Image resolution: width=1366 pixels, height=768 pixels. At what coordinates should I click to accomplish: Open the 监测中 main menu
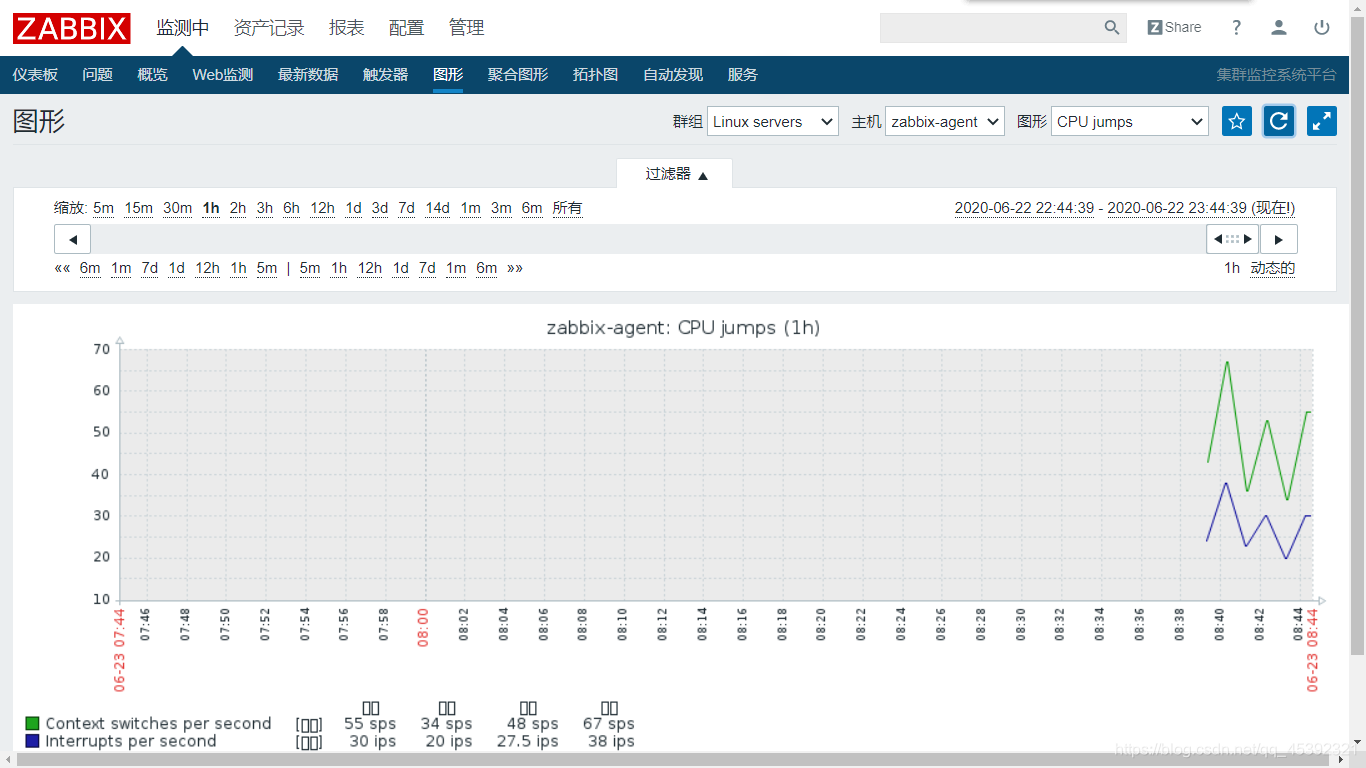[x=183, y=28]
